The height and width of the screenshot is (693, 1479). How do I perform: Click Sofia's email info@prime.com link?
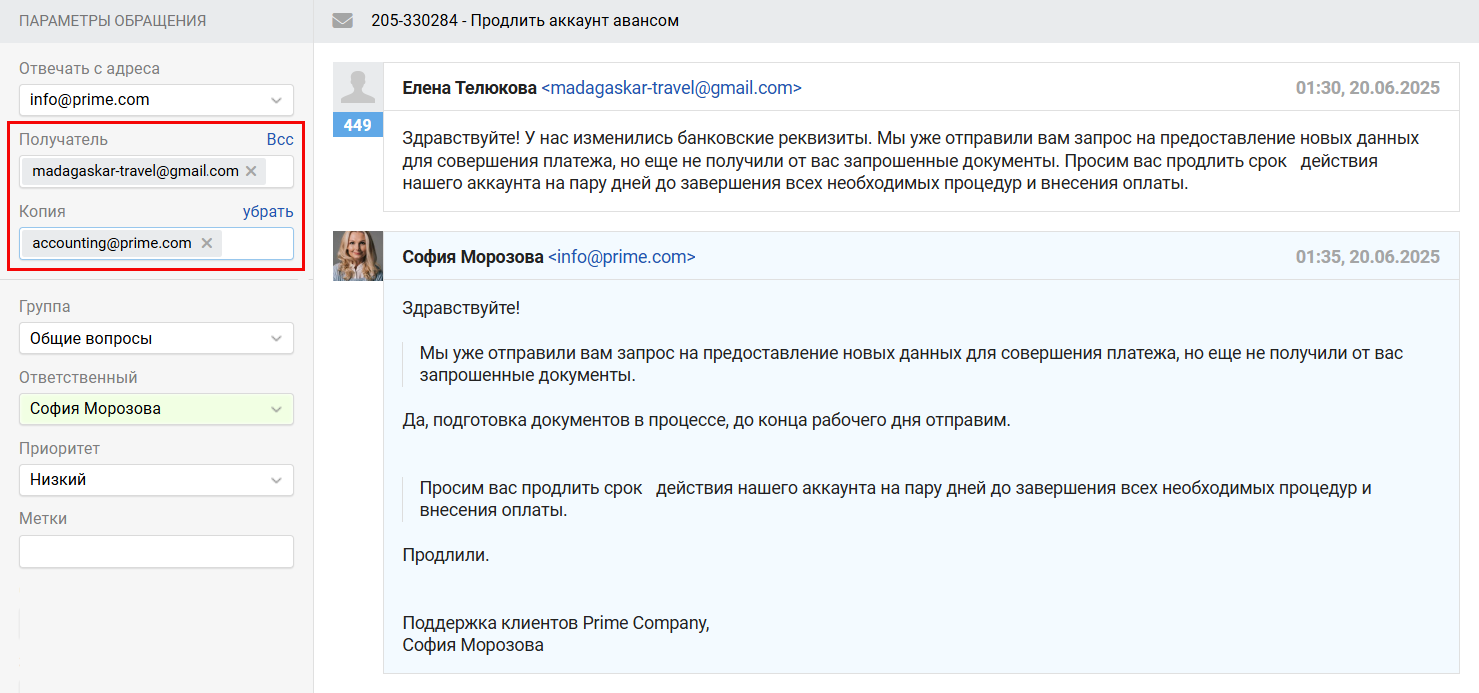pyautogui.click(x=621, y=257)
